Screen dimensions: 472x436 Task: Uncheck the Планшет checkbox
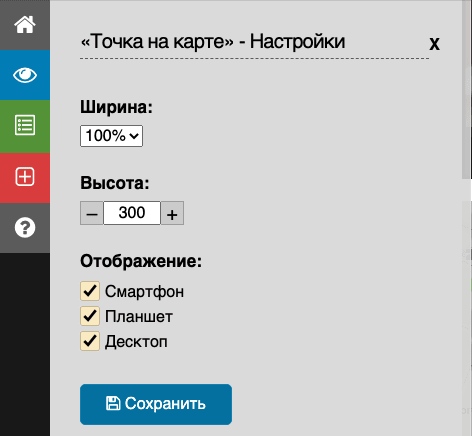(x=90, y=316)
